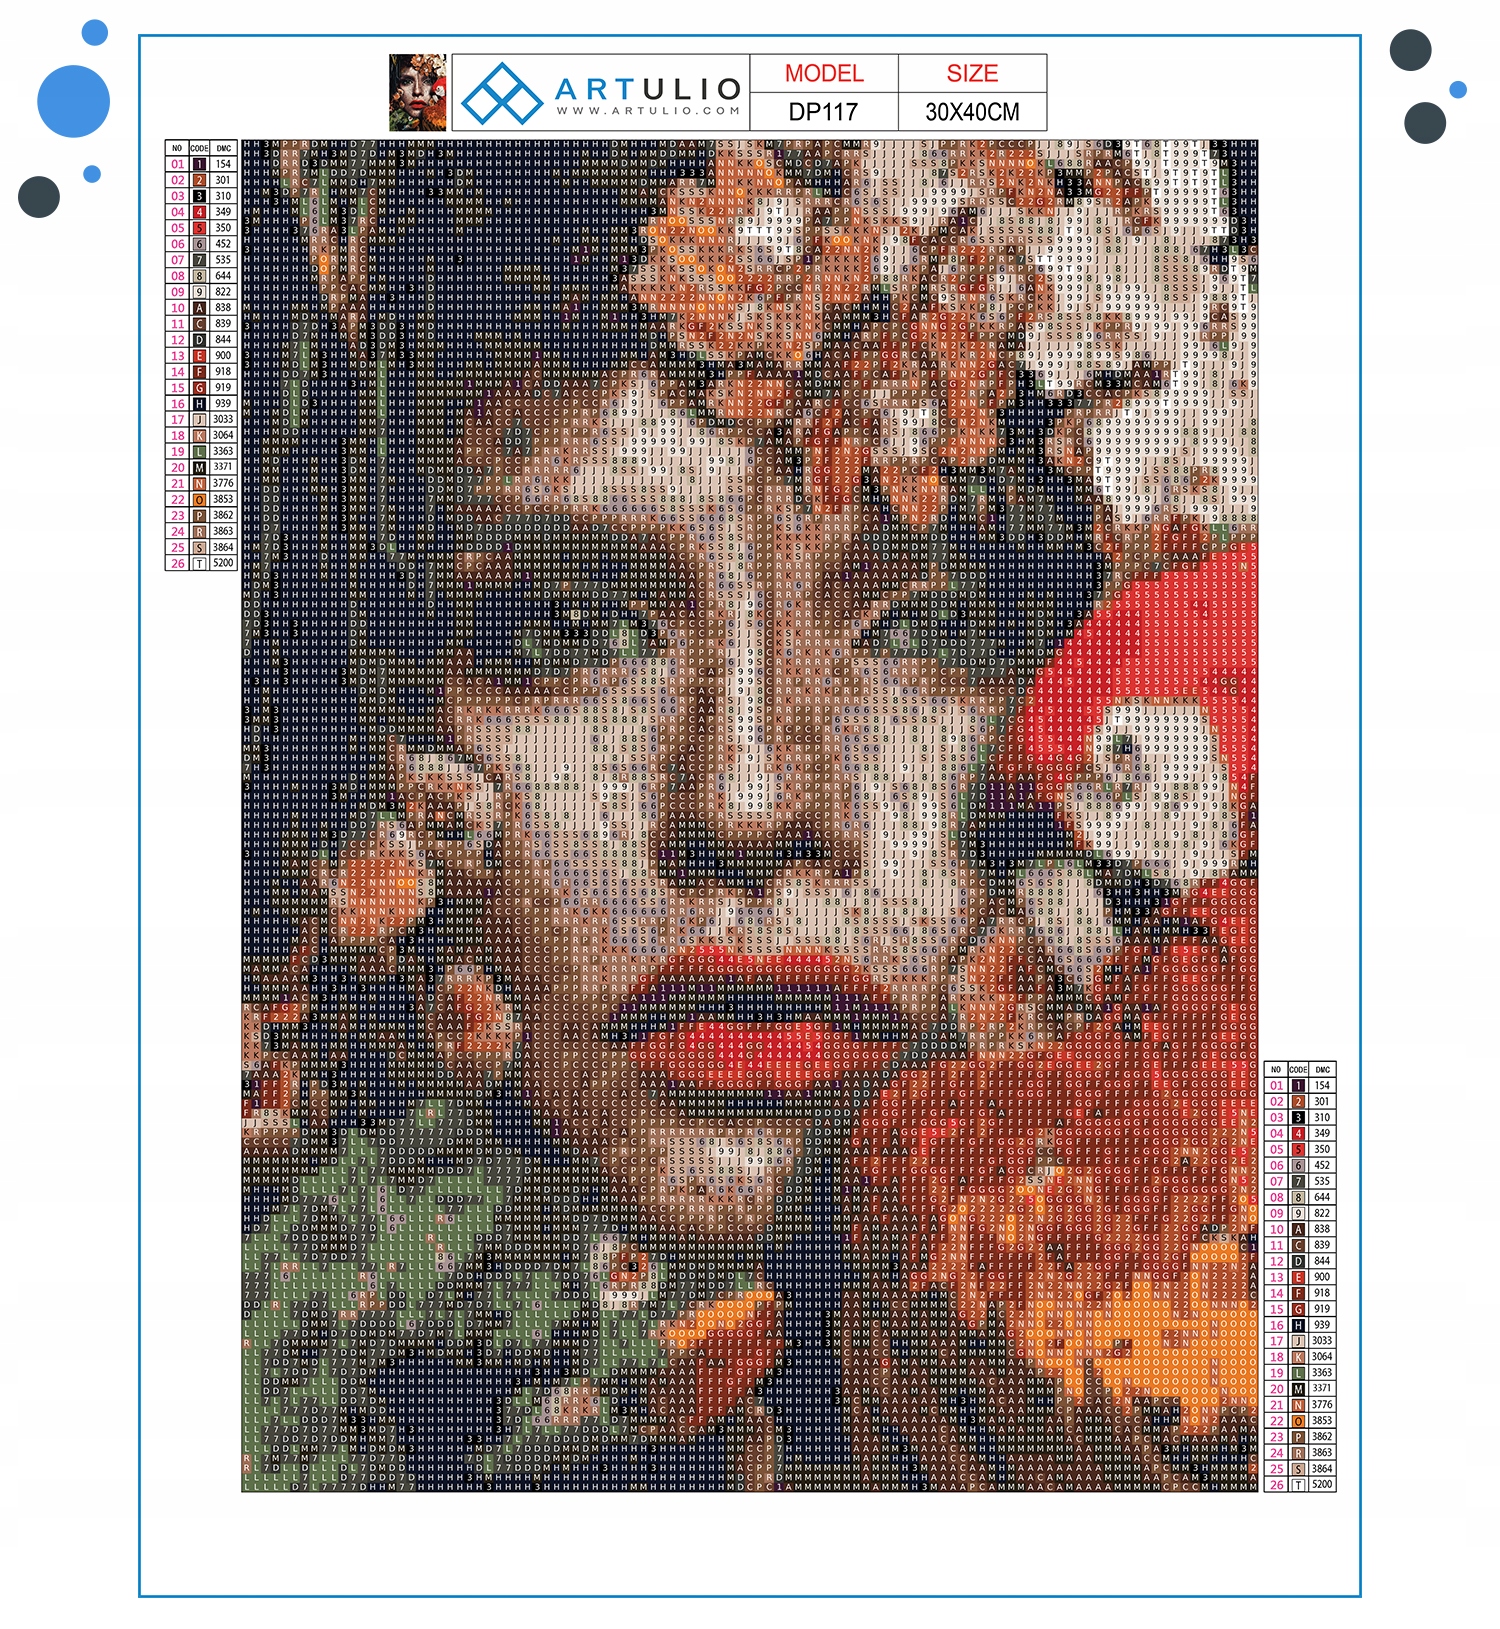Click row number 26 in right legend

pos(1276,1485)
